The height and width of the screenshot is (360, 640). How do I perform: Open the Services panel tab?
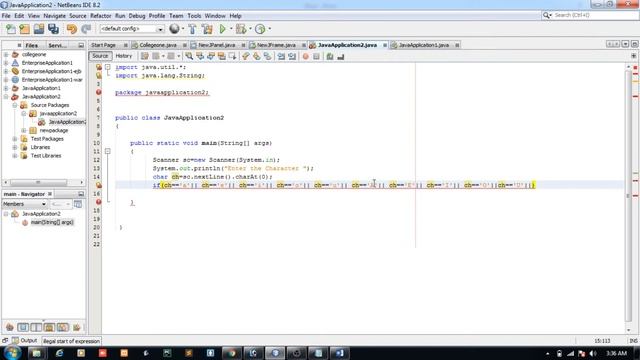[x=57, y=45]
